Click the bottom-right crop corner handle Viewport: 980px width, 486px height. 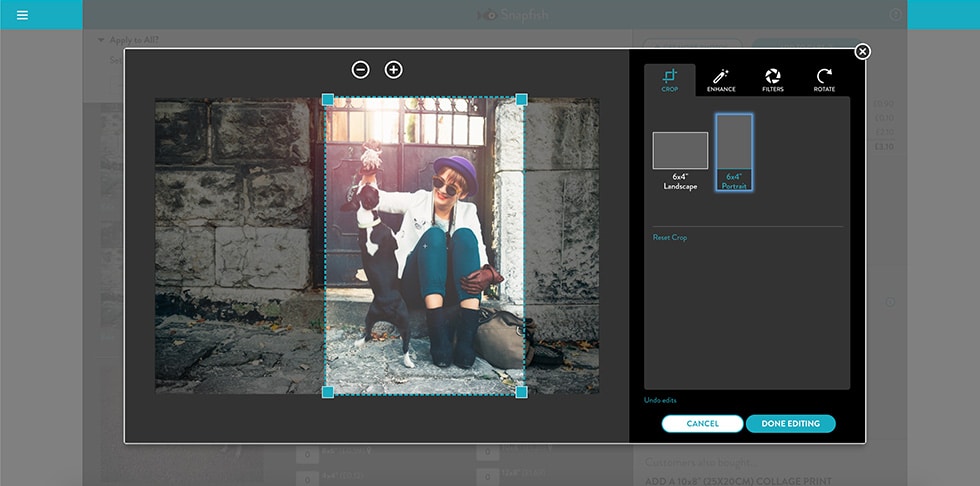(x=521, y=392)
